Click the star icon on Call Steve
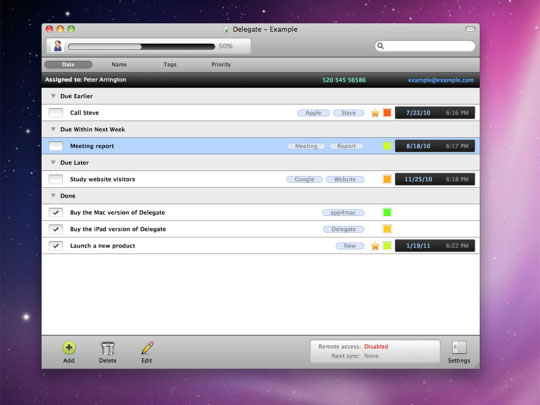 pyautogui.click(x=375, y=113)
